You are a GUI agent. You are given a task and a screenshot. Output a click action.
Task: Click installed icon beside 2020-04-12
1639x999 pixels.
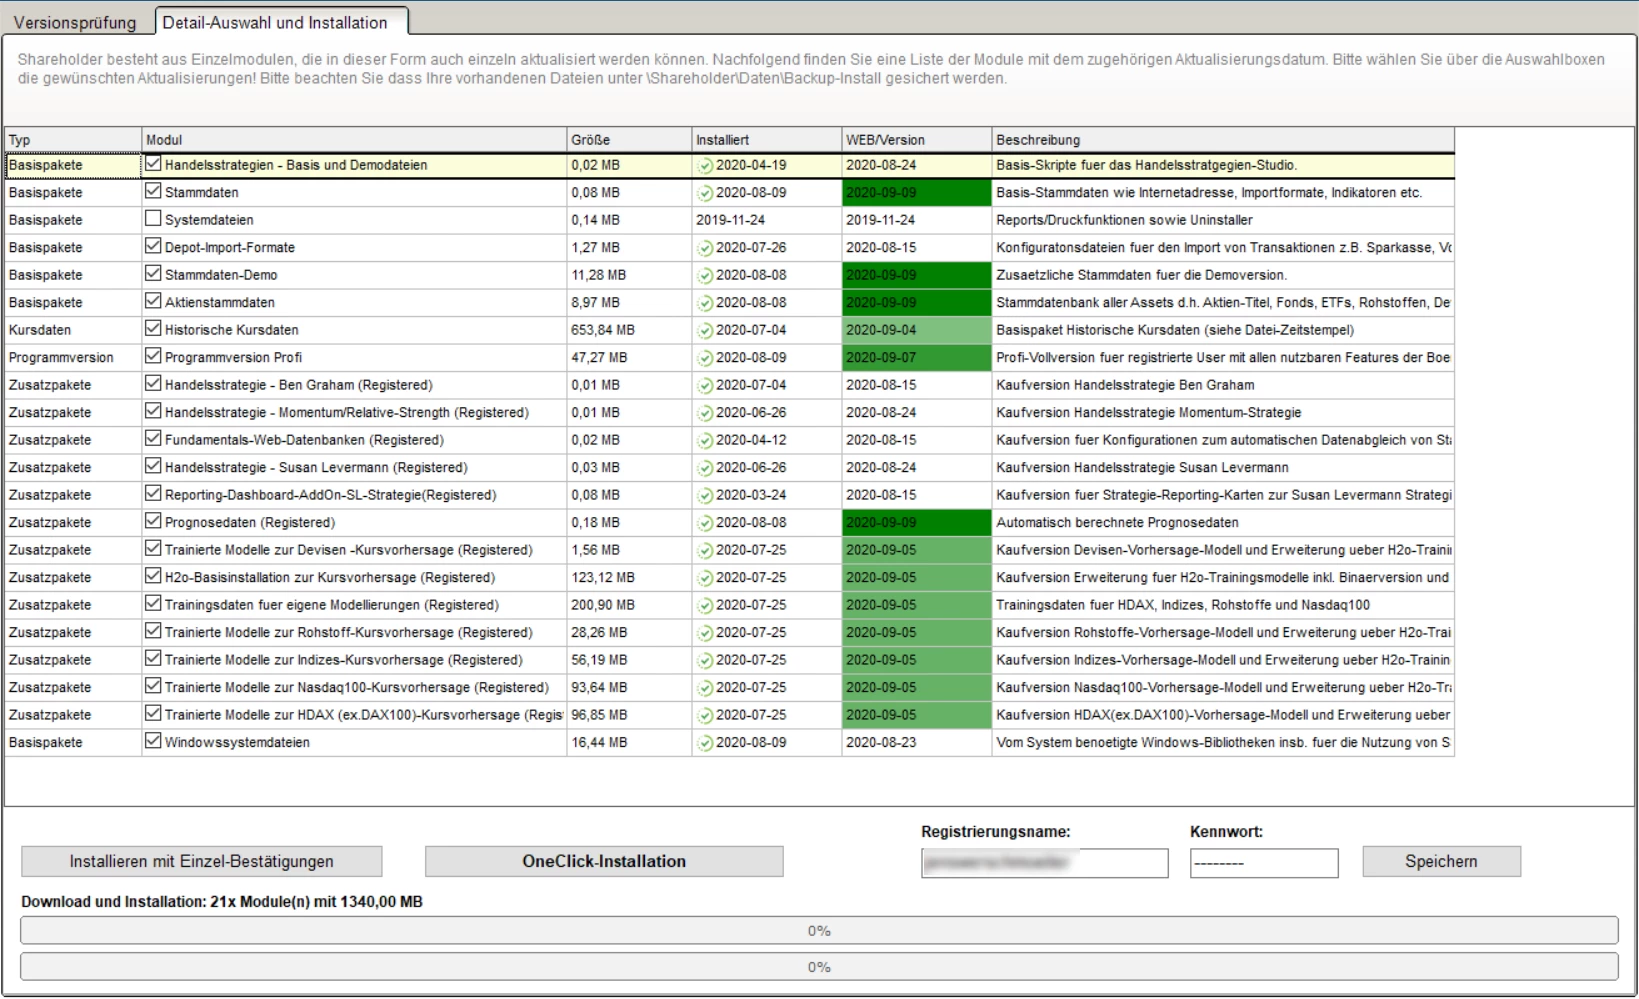pos(705,440)
